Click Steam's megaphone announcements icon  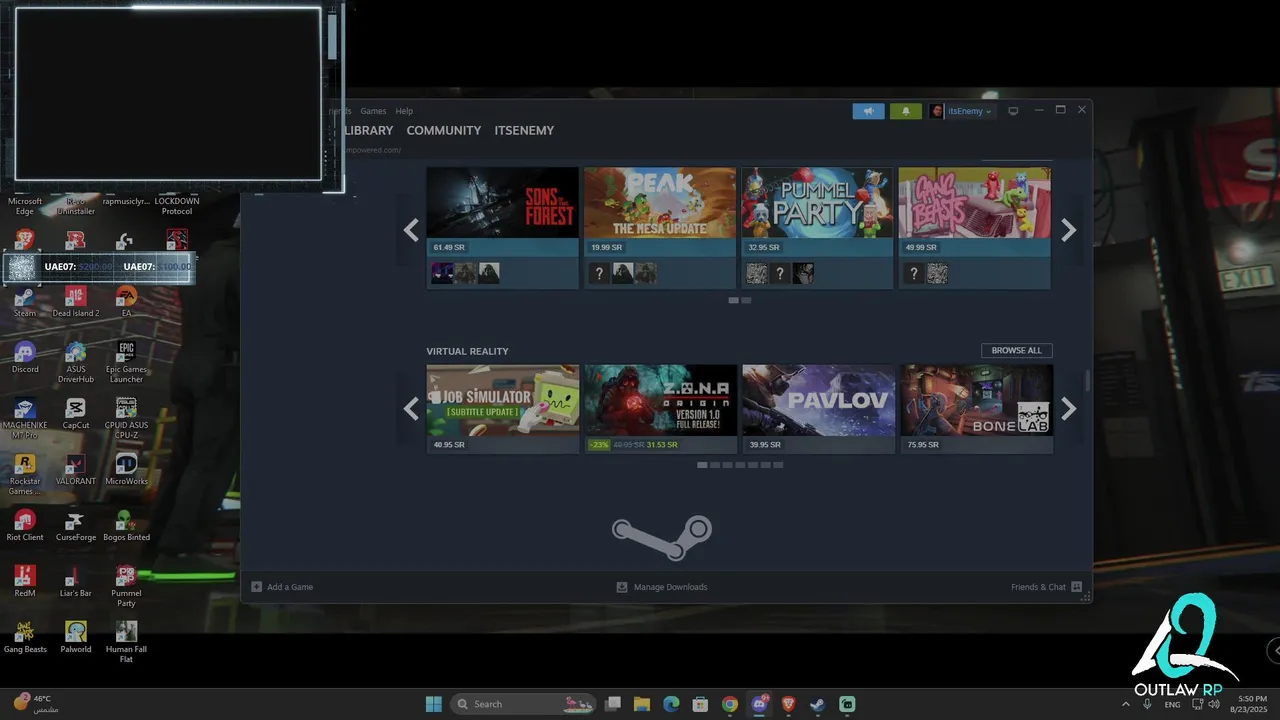pos(868,111)
